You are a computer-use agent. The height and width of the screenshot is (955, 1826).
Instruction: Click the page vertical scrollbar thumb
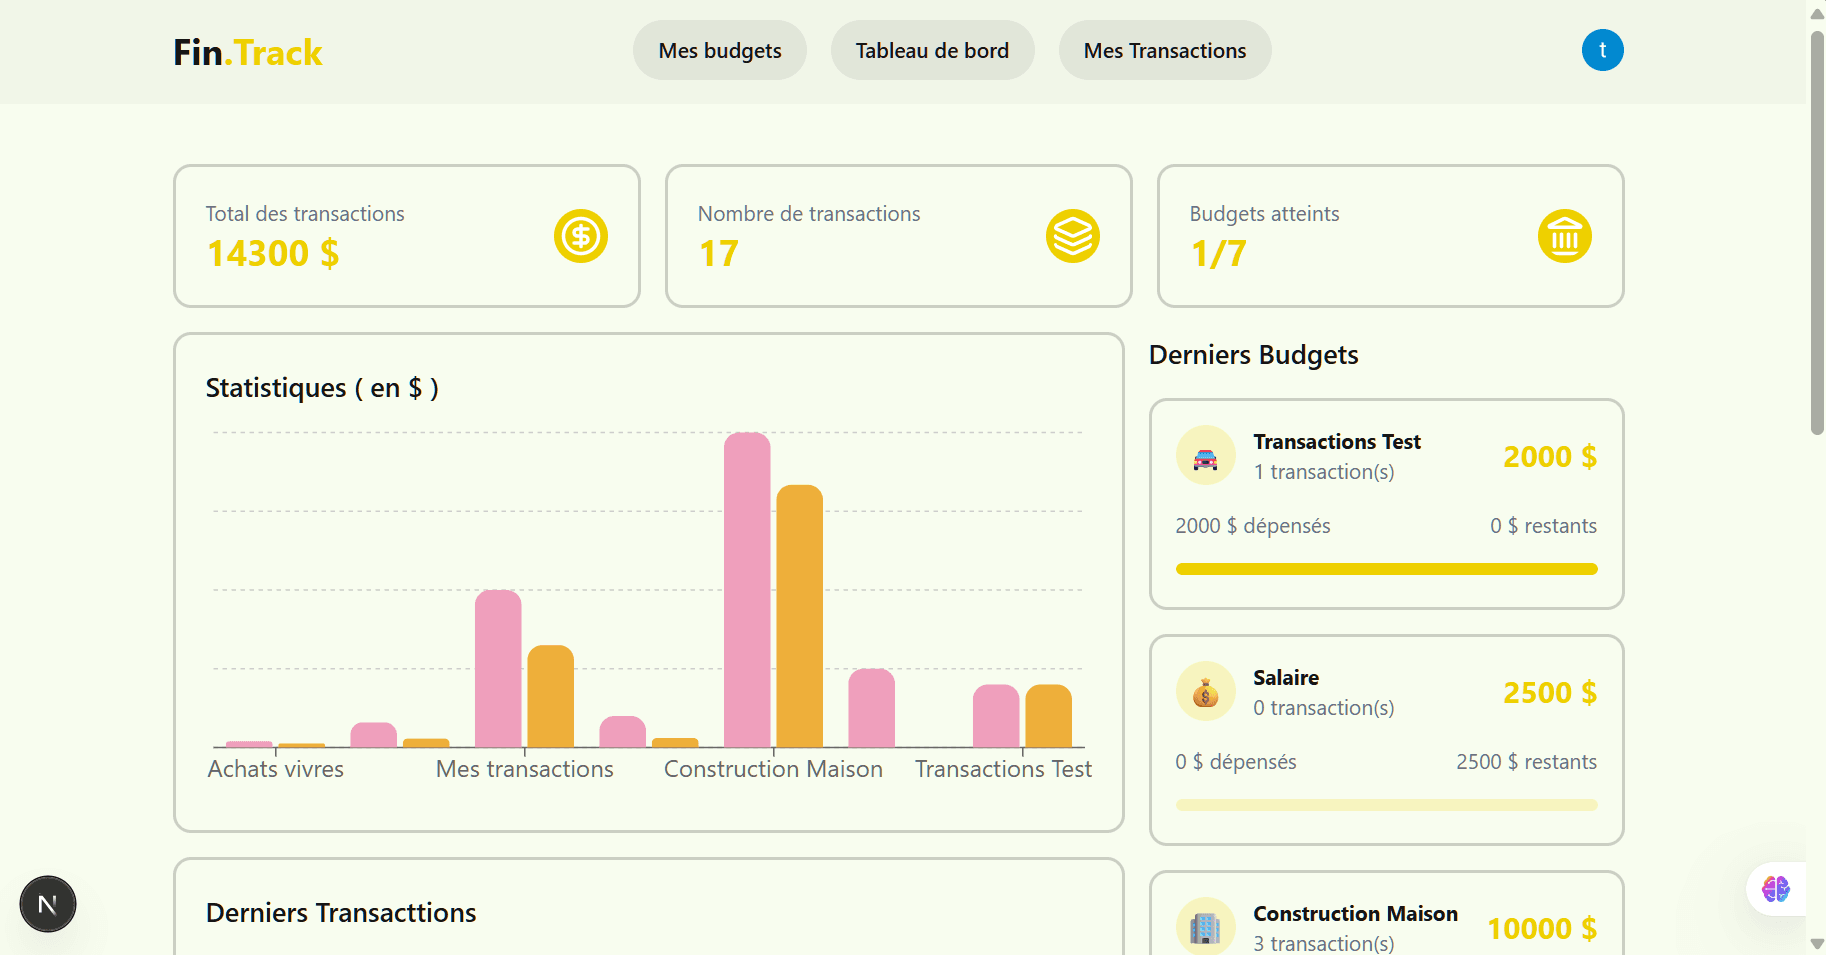coord(1817,232)
